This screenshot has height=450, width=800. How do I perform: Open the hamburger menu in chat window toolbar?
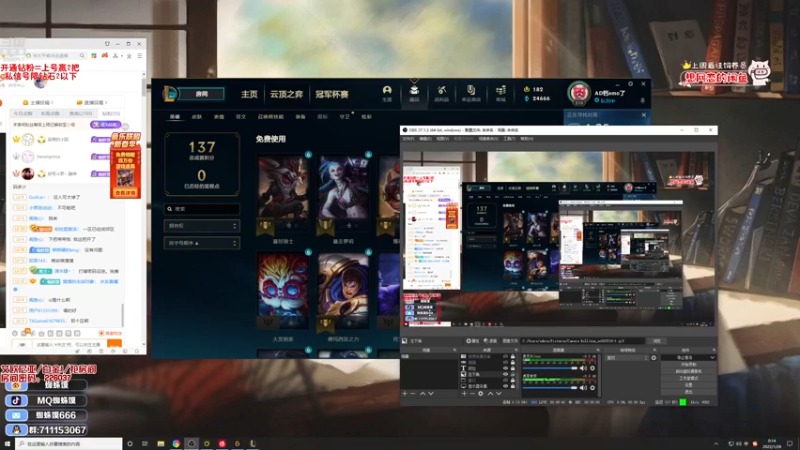tap(139, 55)
